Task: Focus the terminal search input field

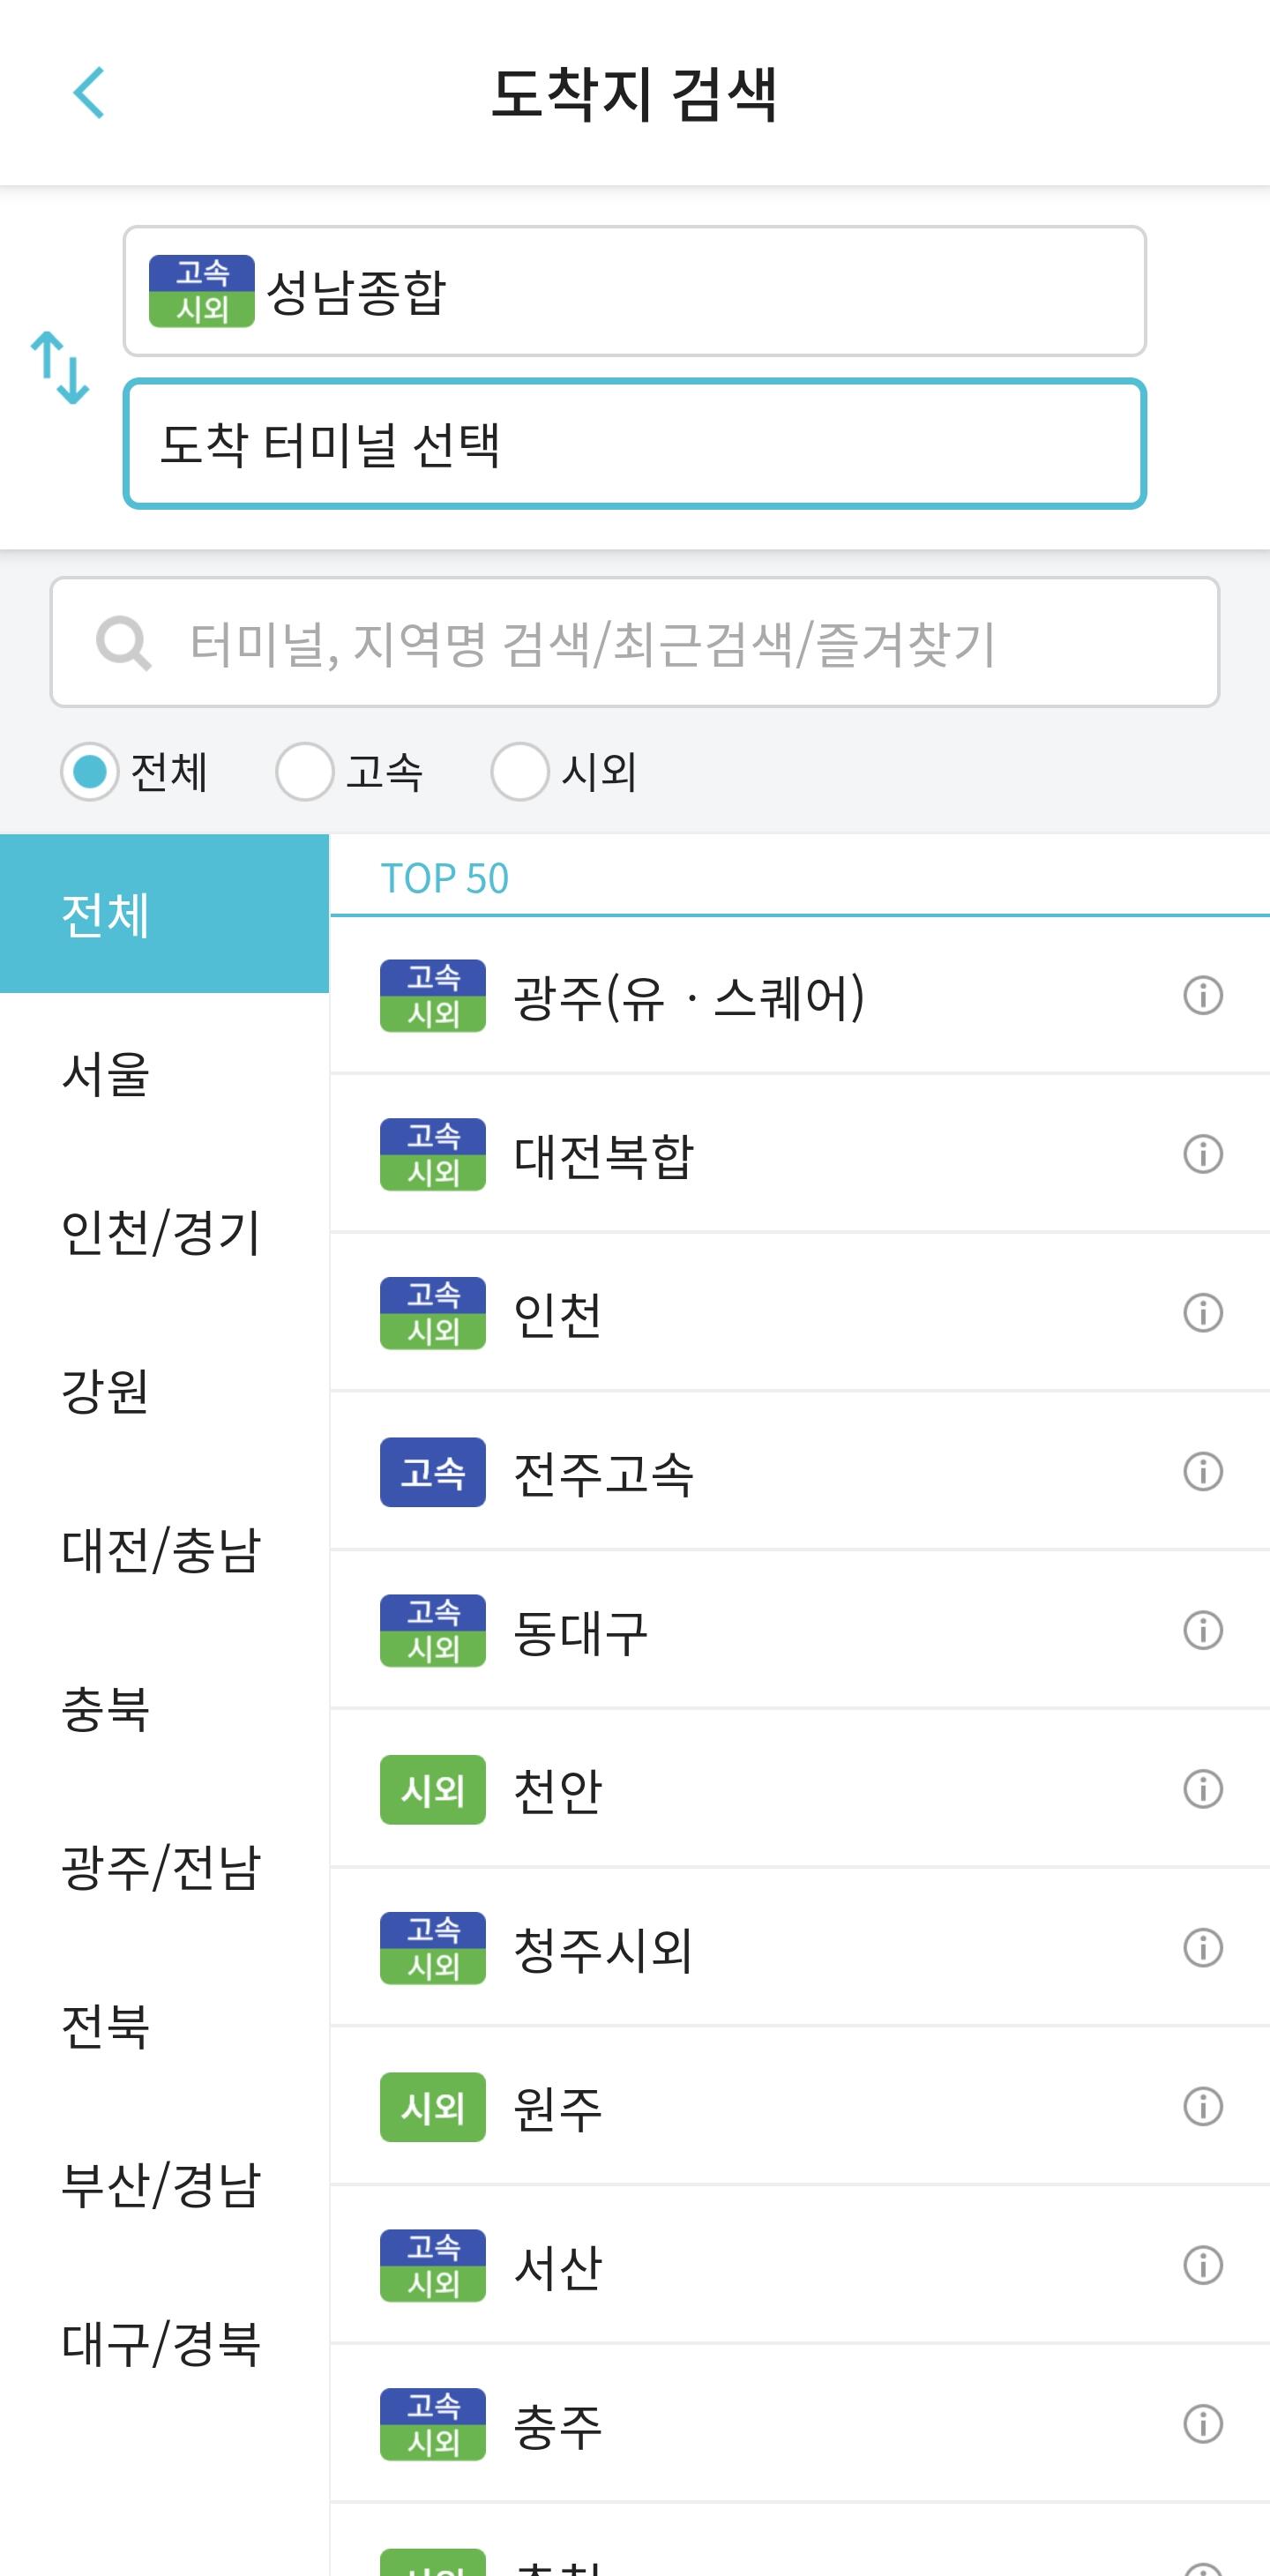Action: point(634,643)
